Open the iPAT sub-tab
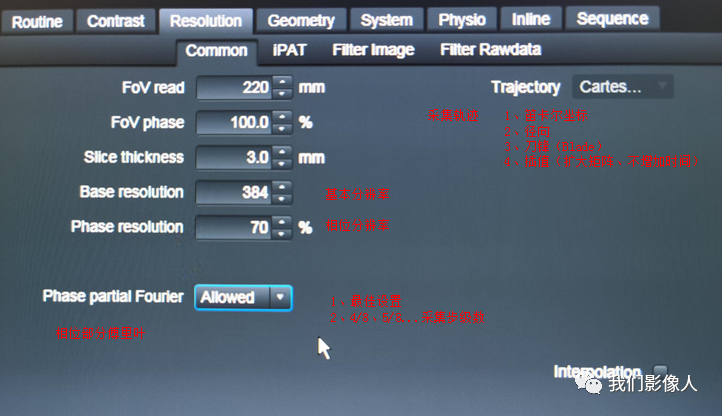The height and width of the screenshot is (416, 722). (x=289, y=50)
